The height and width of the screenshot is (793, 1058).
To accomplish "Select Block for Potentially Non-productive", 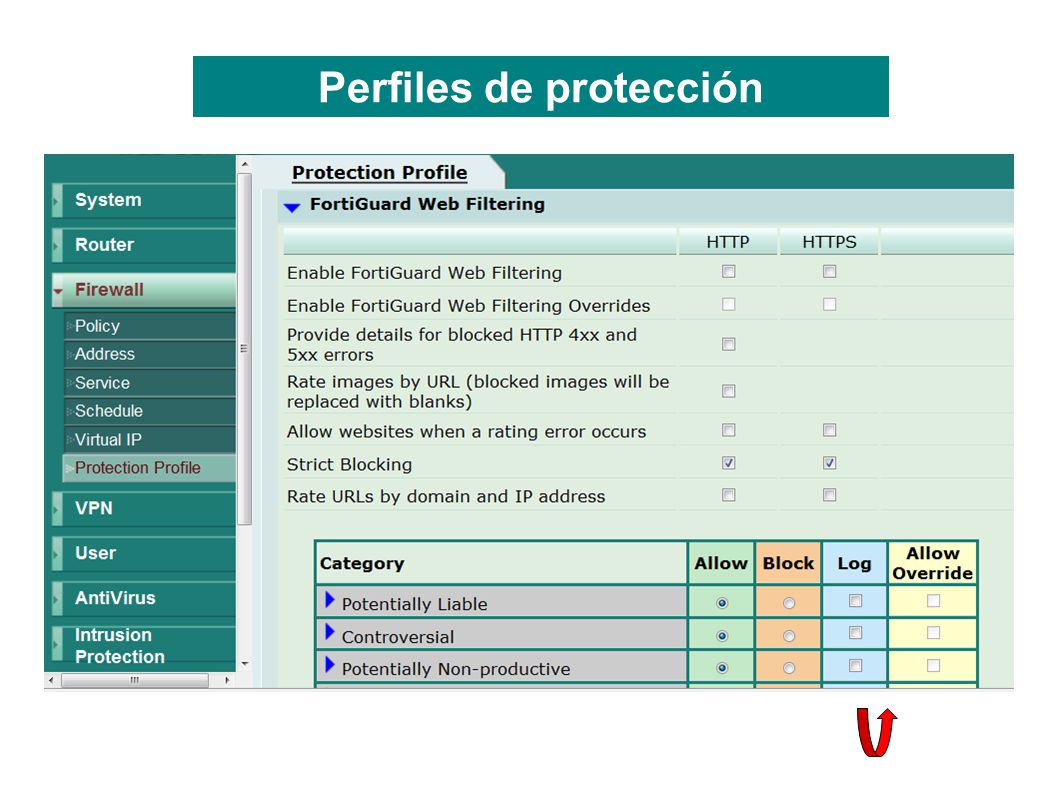I will [x=788, y=668].
